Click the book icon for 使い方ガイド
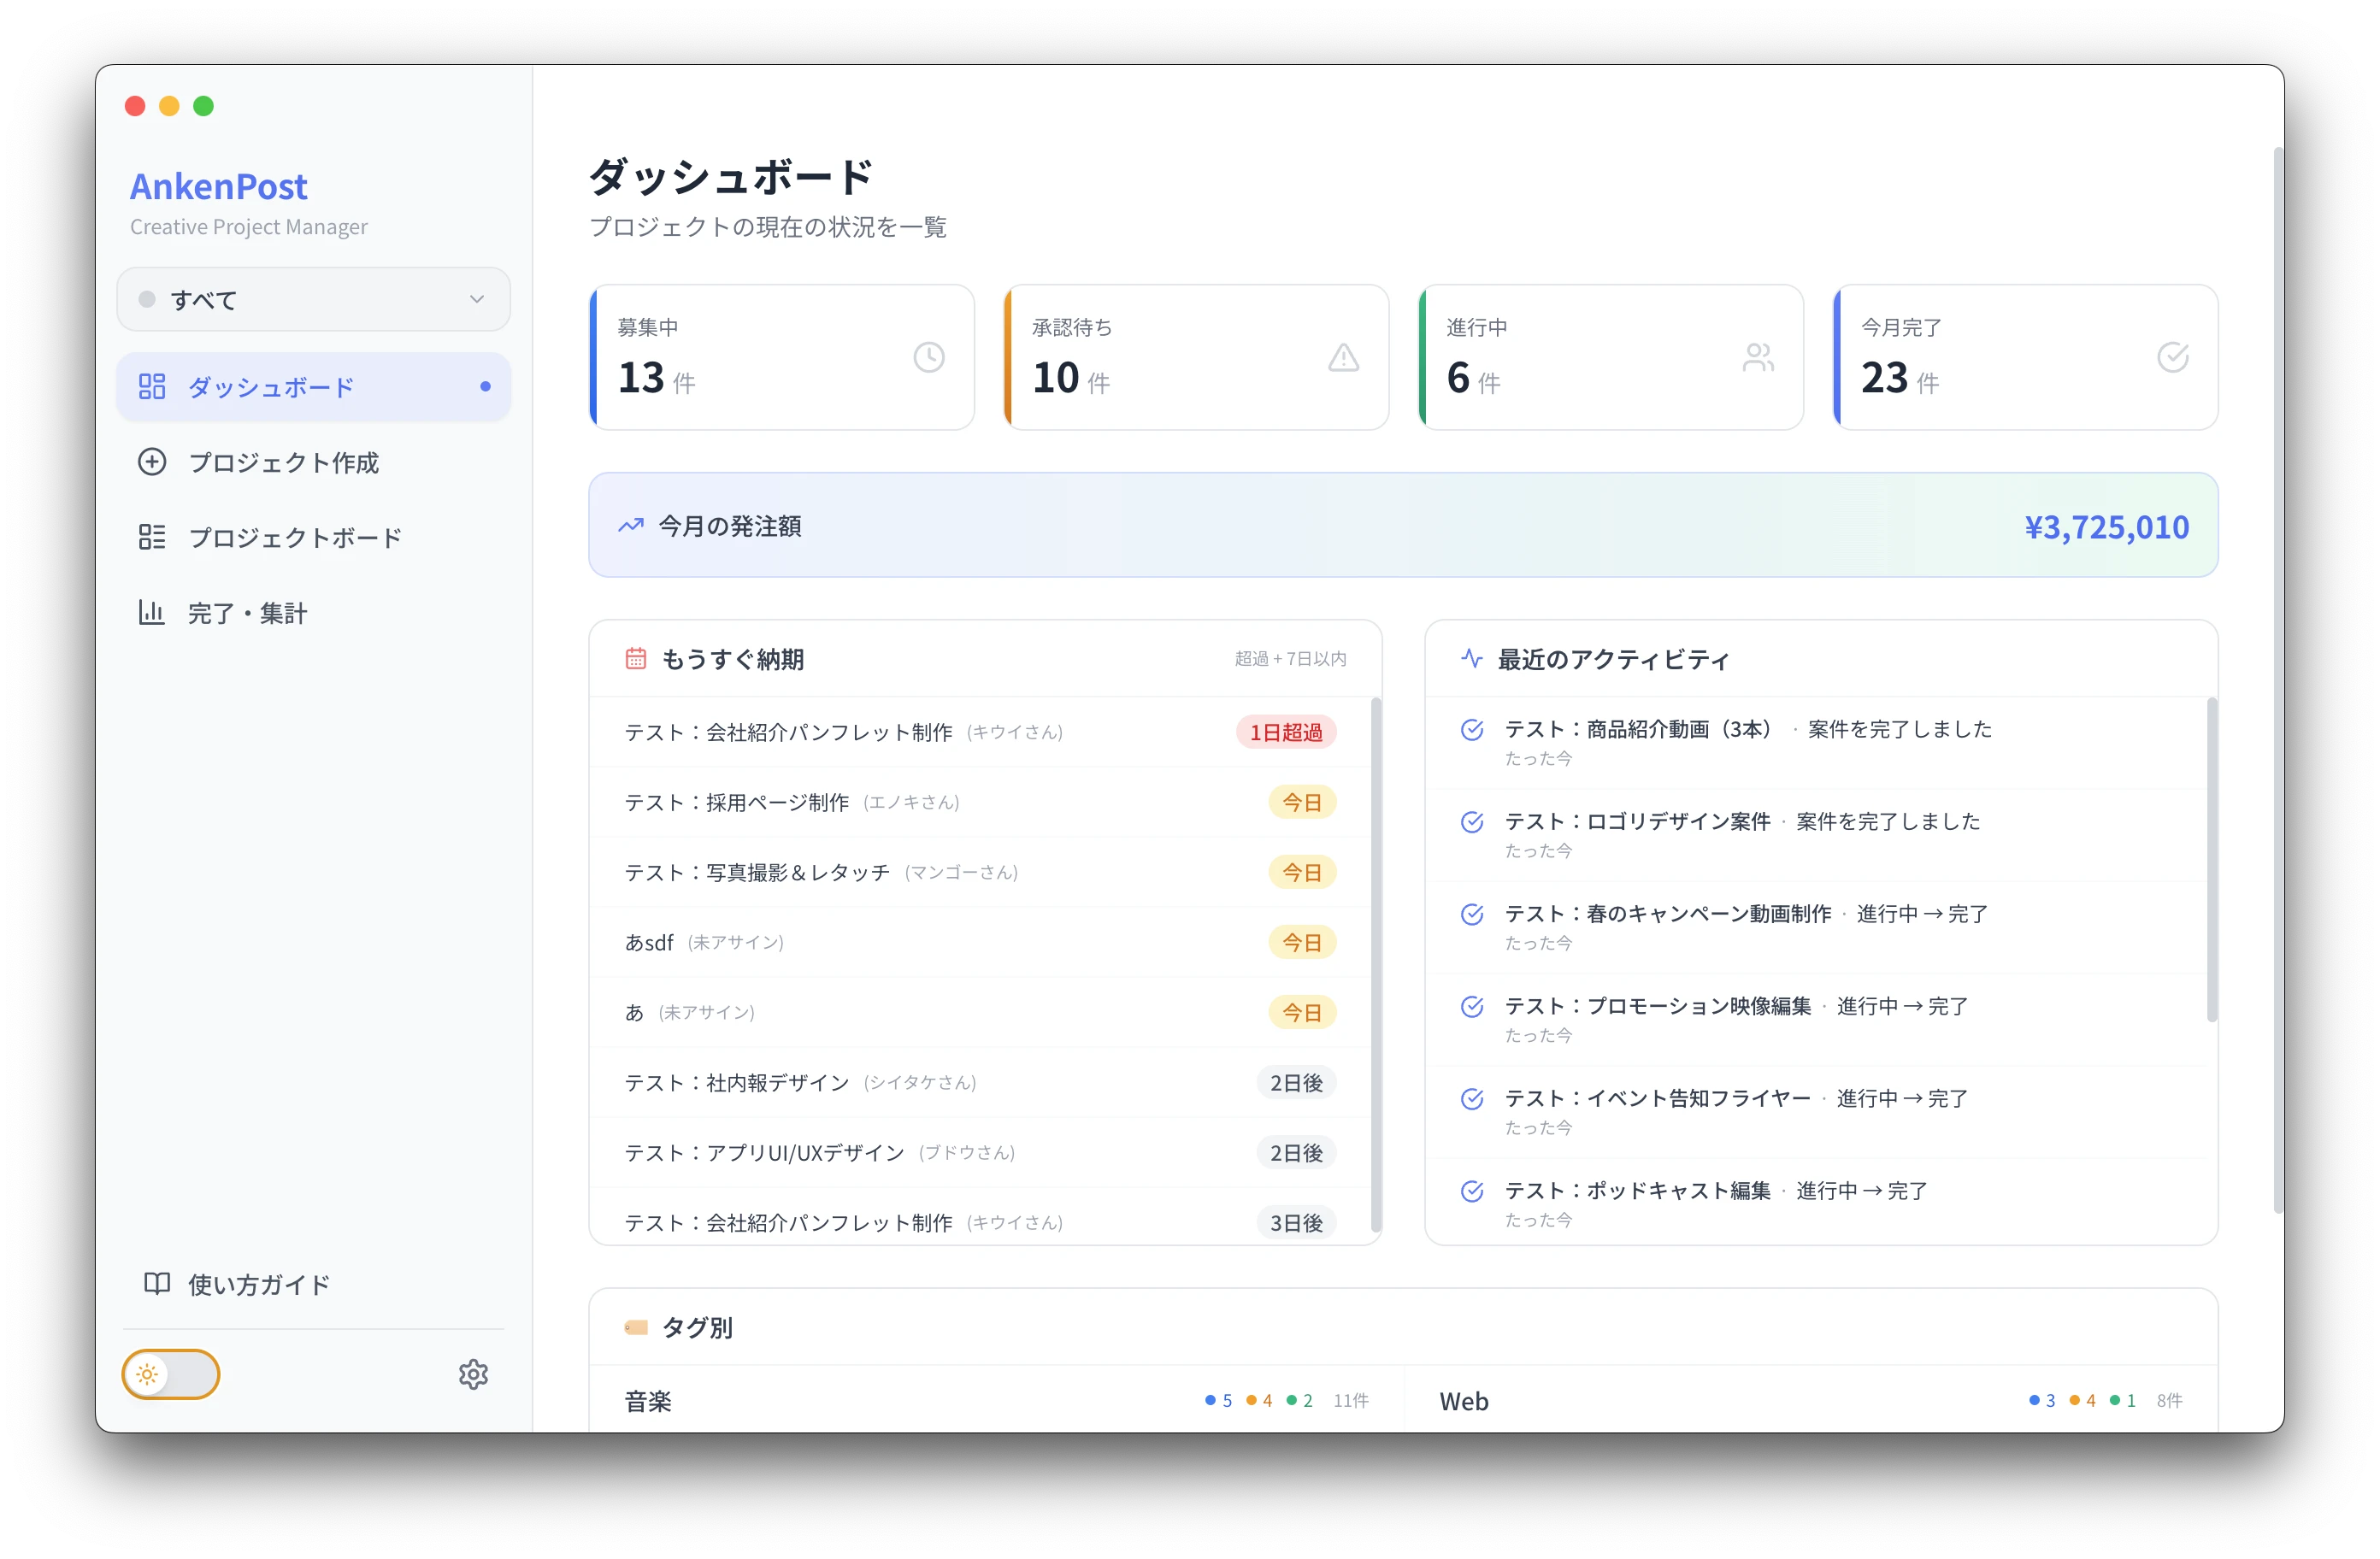2380x1559 pixels. tap(157, 1283)
